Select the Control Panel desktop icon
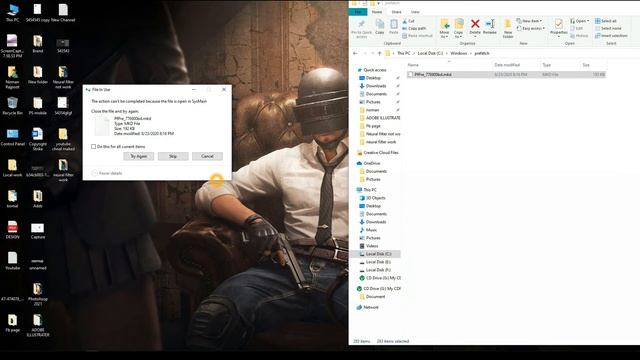Screen dimensions: 640x360 click(12, 137)
